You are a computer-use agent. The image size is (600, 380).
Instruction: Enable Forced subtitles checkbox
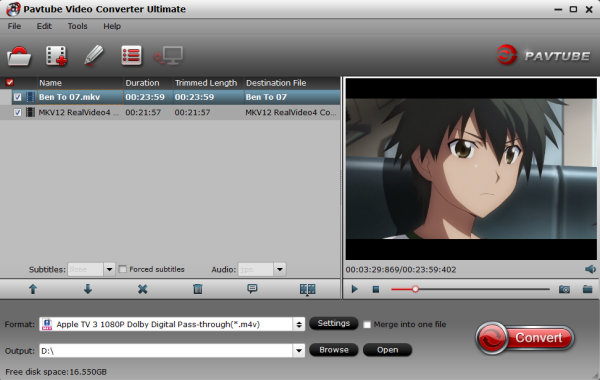[122, 269]
